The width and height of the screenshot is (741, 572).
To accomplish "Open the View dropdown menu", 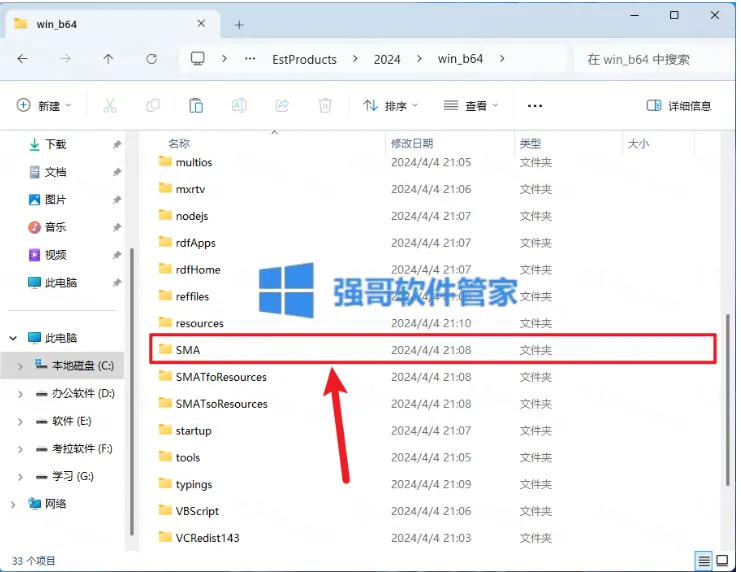I will click(x=471, y=105).
